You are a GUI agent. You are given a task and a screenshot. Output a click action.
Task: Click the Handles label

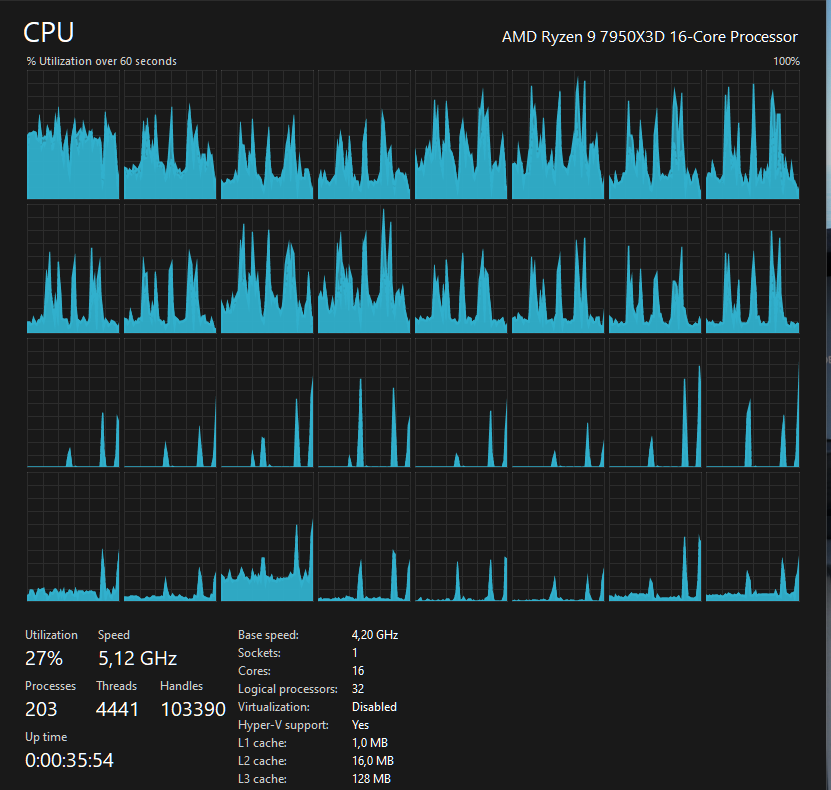(181, 686)
